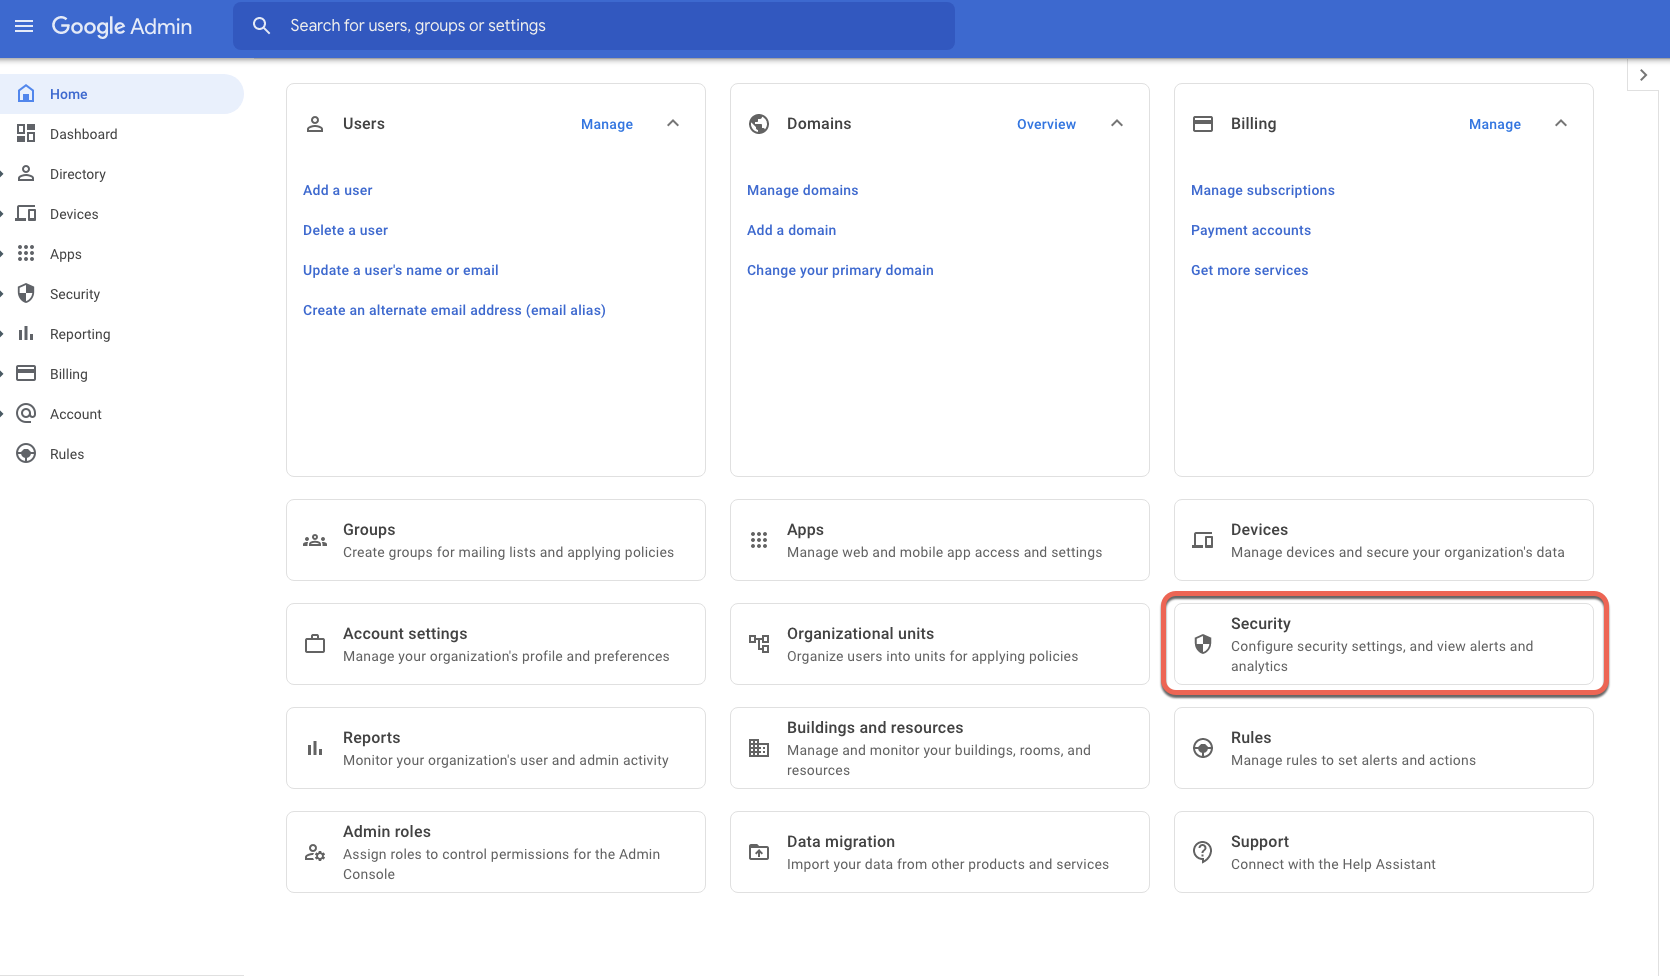Collapse the Domains card chevron

[1117, 123]
